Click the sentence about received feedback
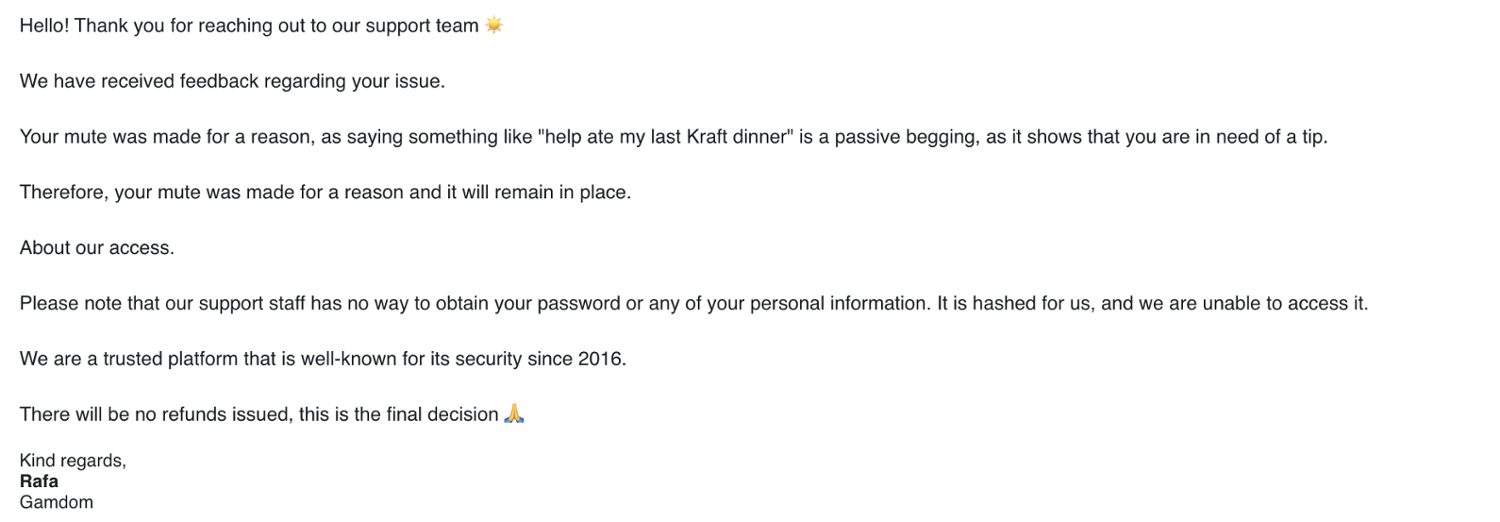The width and height of the screenshot is (1500, 522). click(232, 82)
